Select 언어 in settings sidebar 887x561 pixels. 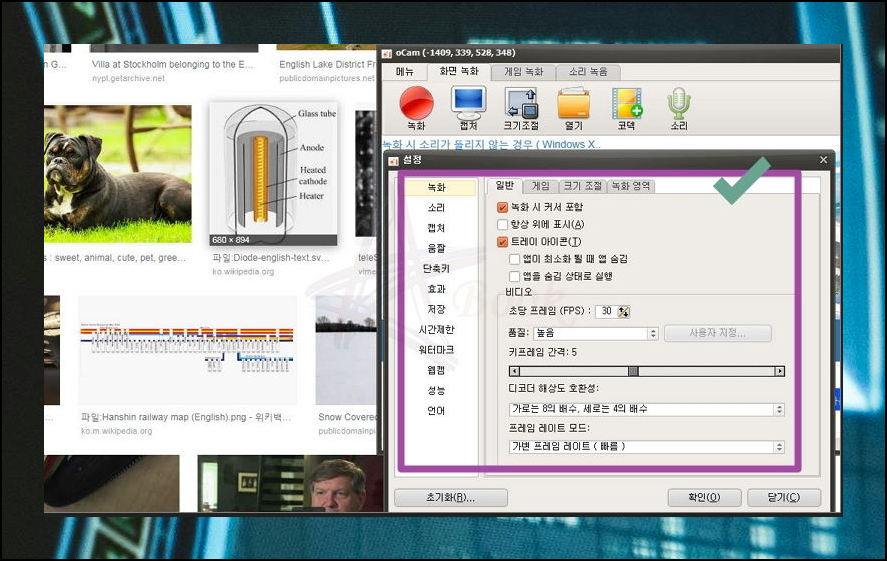(436, 411)
